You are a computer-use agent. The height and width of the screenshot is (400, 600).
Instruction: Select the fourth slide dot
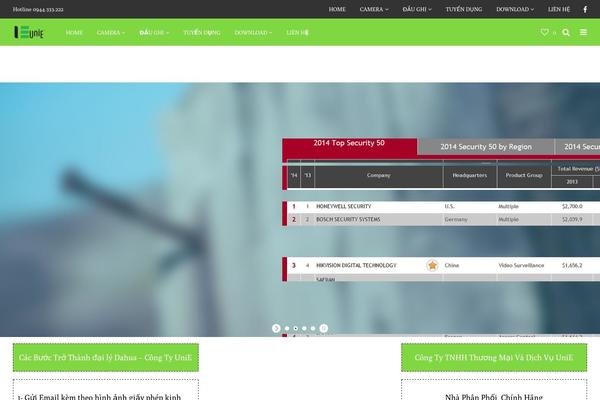coord(313,328)
